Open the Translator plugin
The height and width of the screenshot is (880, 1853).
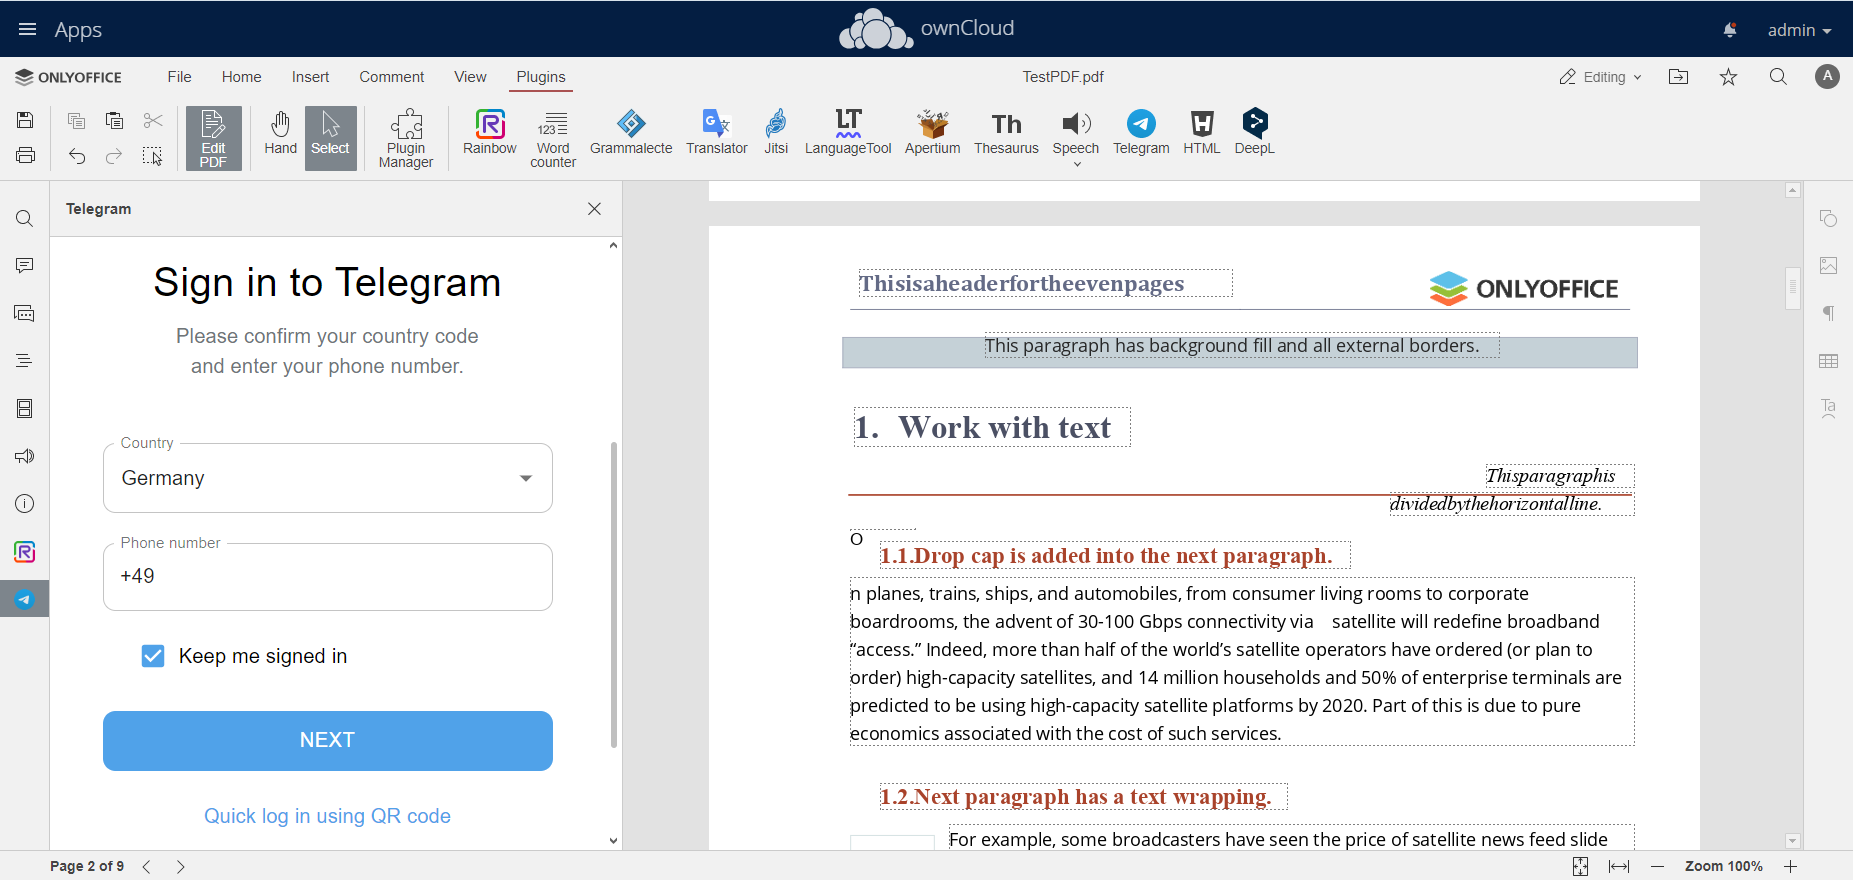point(716,133)
